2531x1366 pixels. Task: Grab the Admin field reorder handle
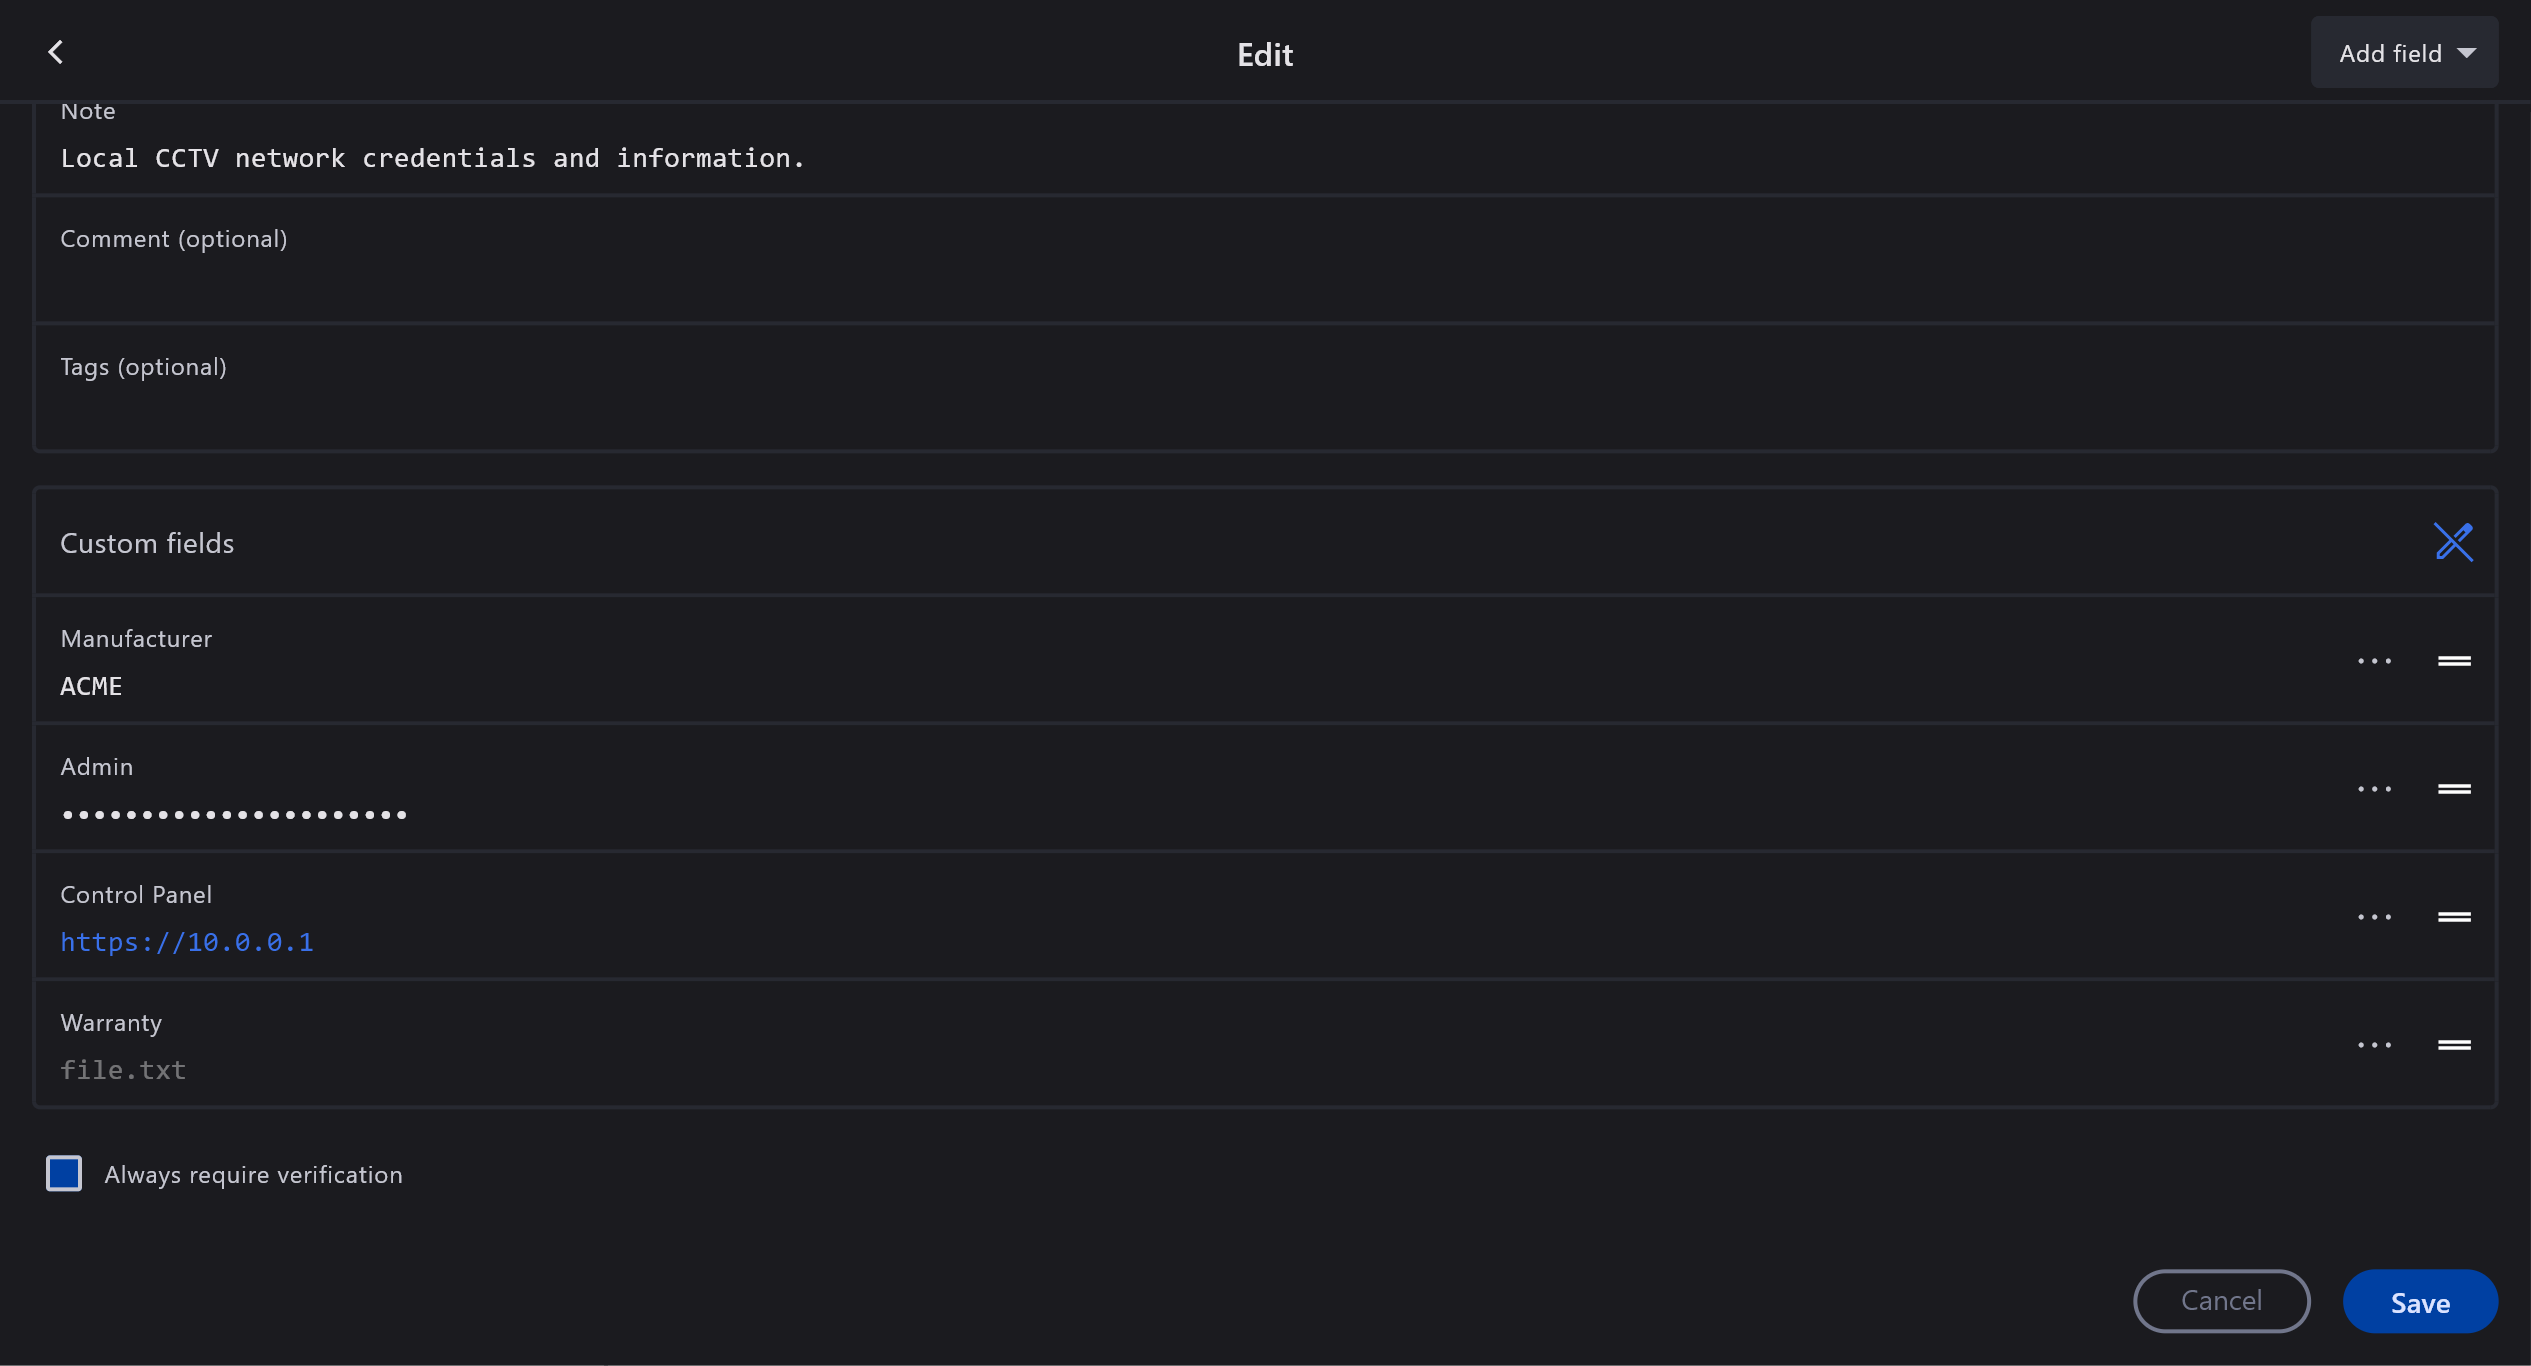pyautogui.click(x=2454, y=789)
